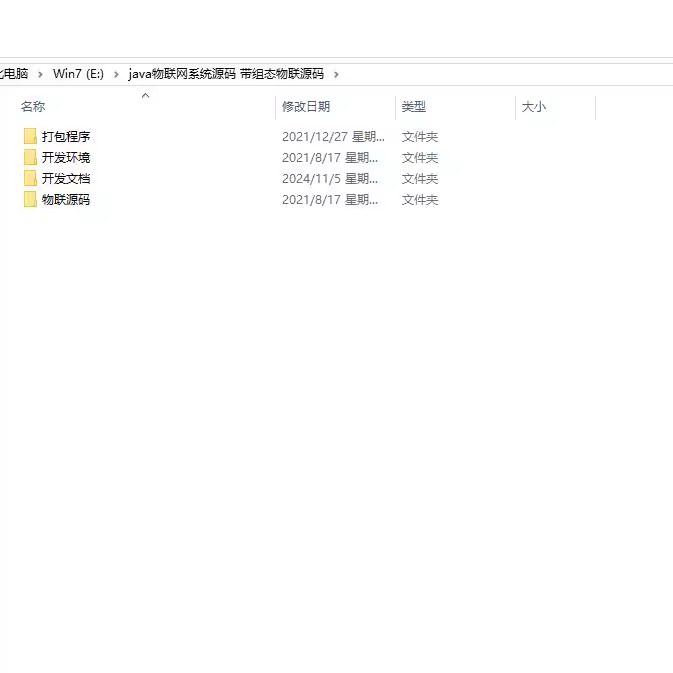The height and width of the screenshot is (673, 673).
Task: Expand chevron after Win7 (E:) breadcrumb
Action: pyautogui.click(x=116, y=74)
